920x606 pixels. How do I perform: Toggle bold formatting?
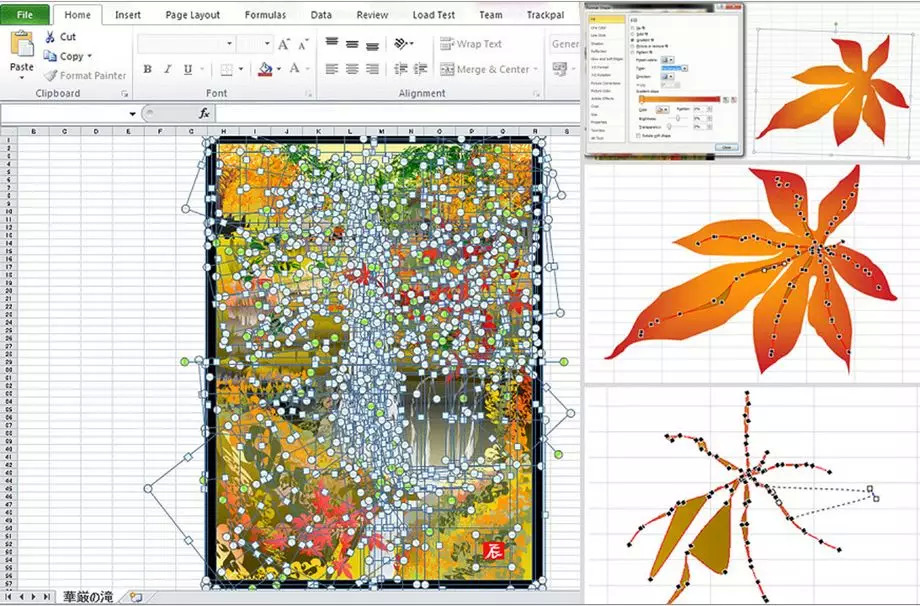pyautogui.click(x=148, y=69)
